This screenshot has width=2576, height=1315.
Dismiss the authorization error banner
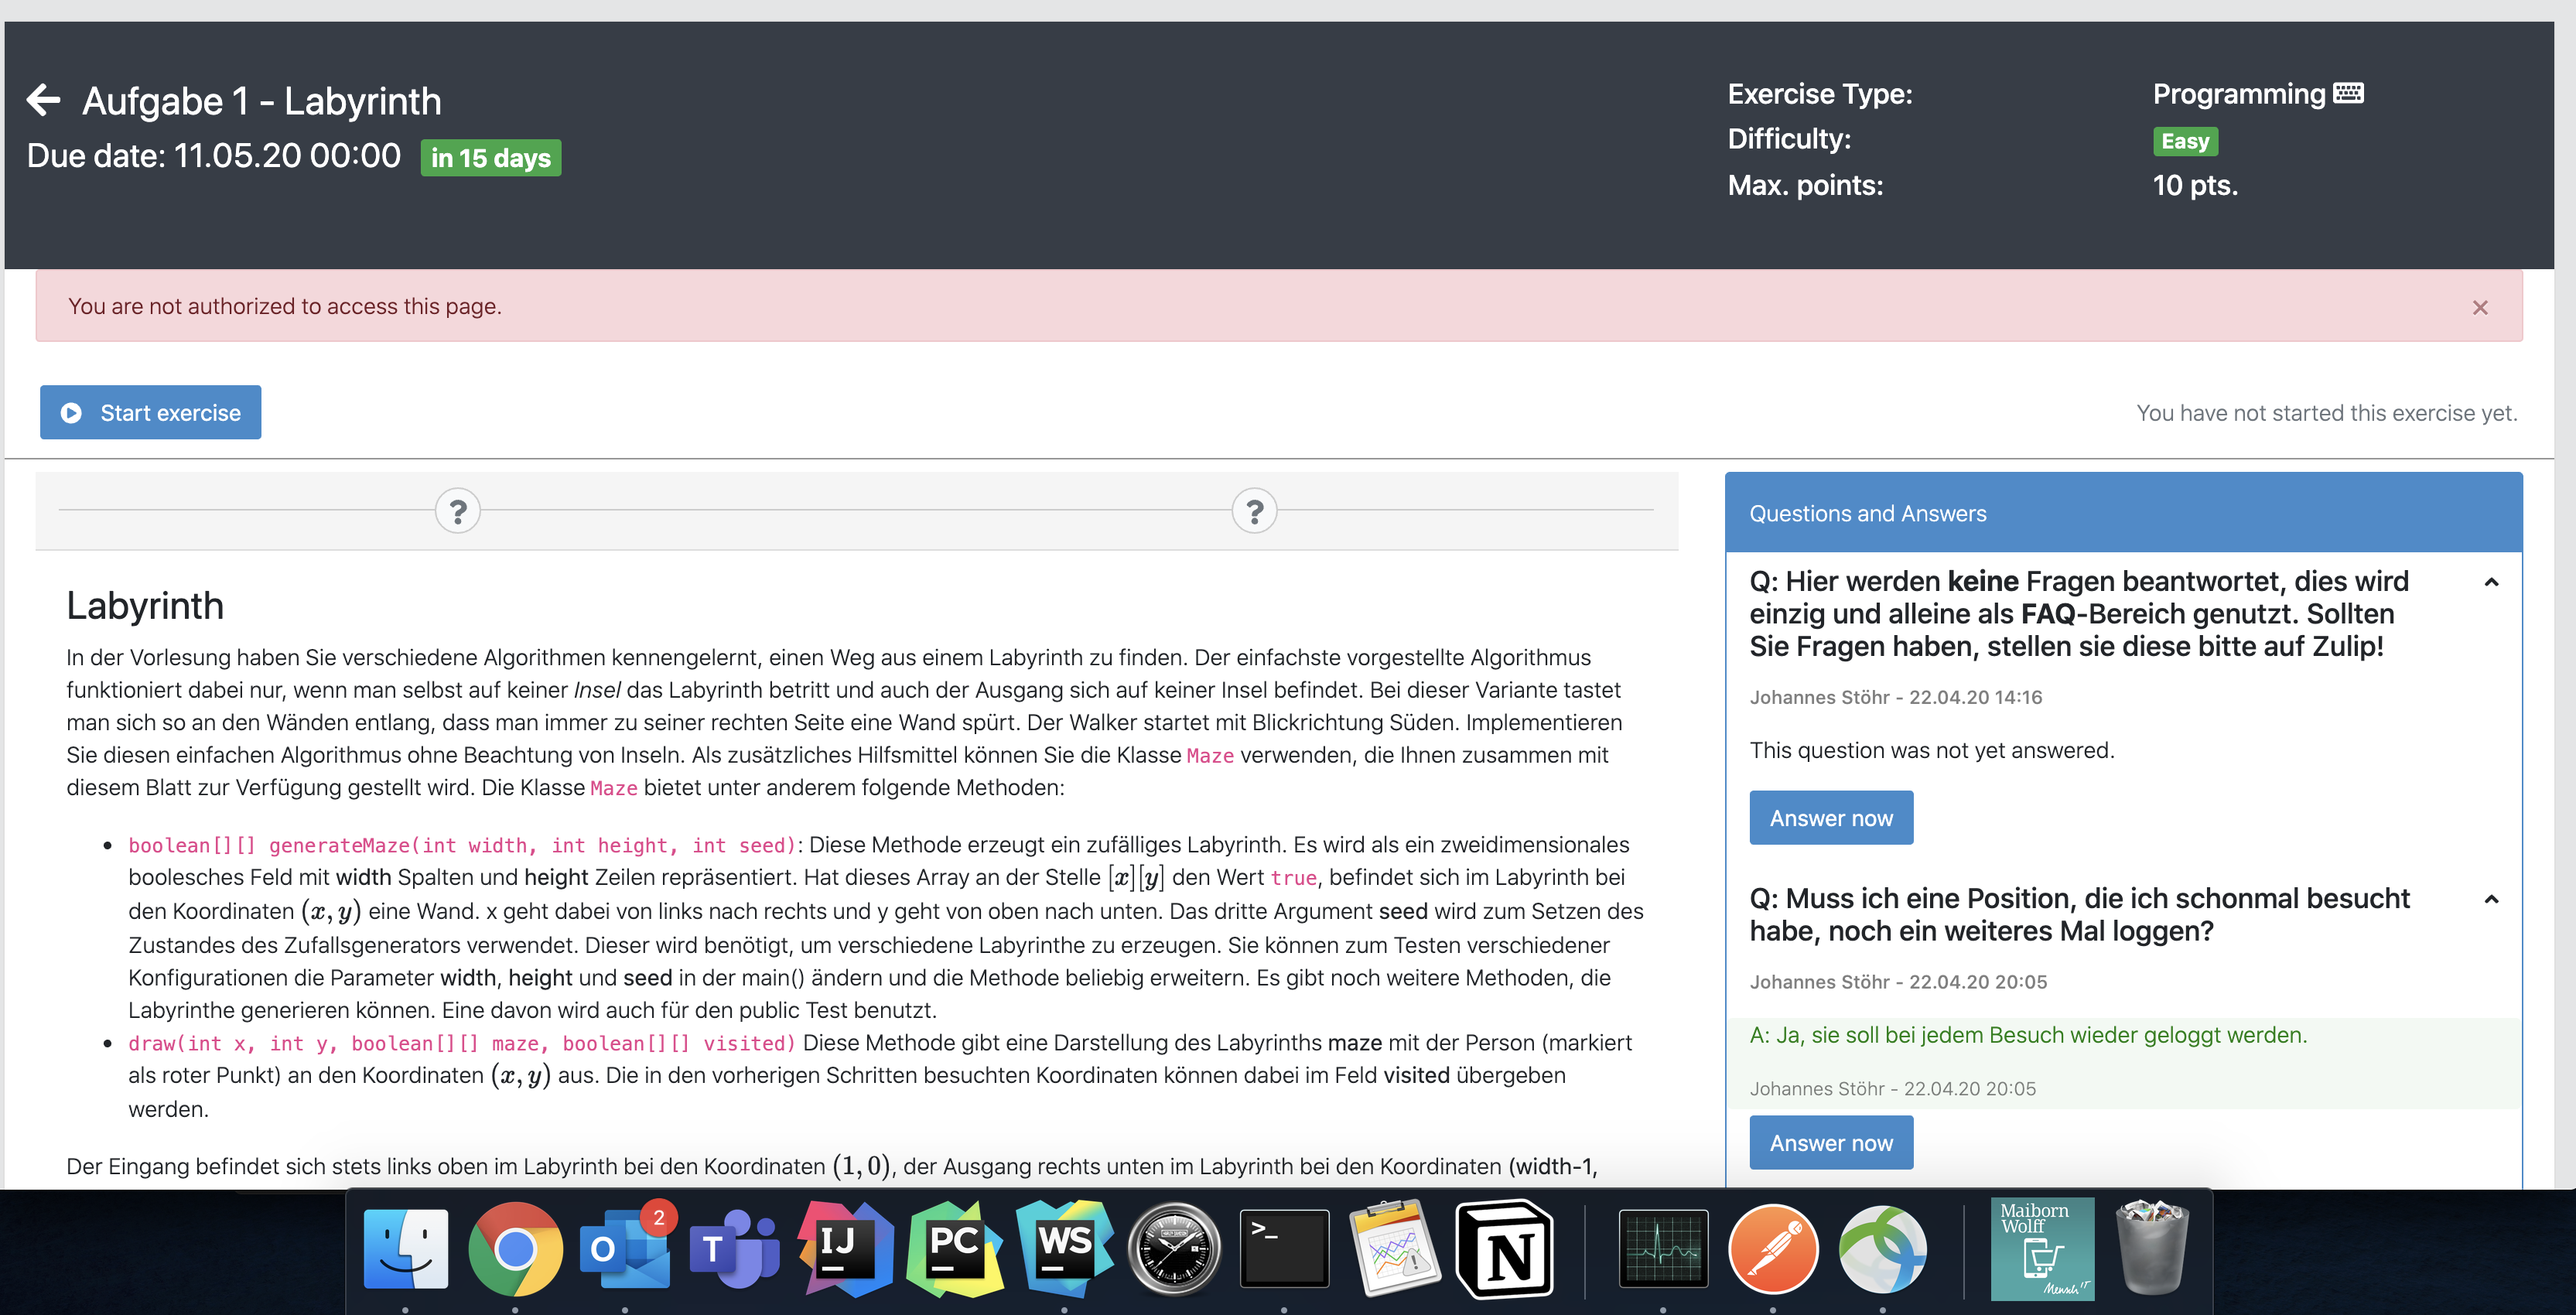[2481, 307]
